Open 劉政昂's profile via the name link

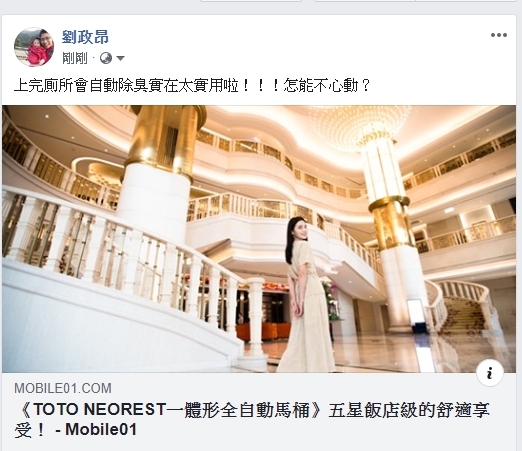[85, 37]
